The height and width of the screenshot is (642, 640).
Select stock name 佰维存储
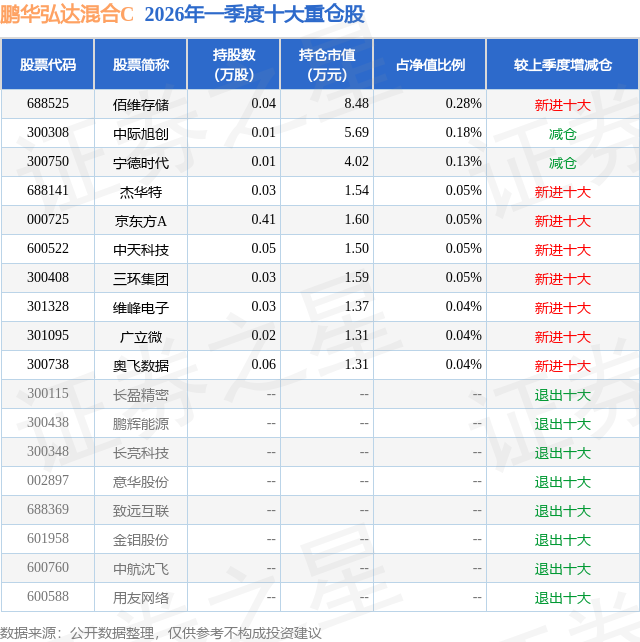[x=141, y=105]
